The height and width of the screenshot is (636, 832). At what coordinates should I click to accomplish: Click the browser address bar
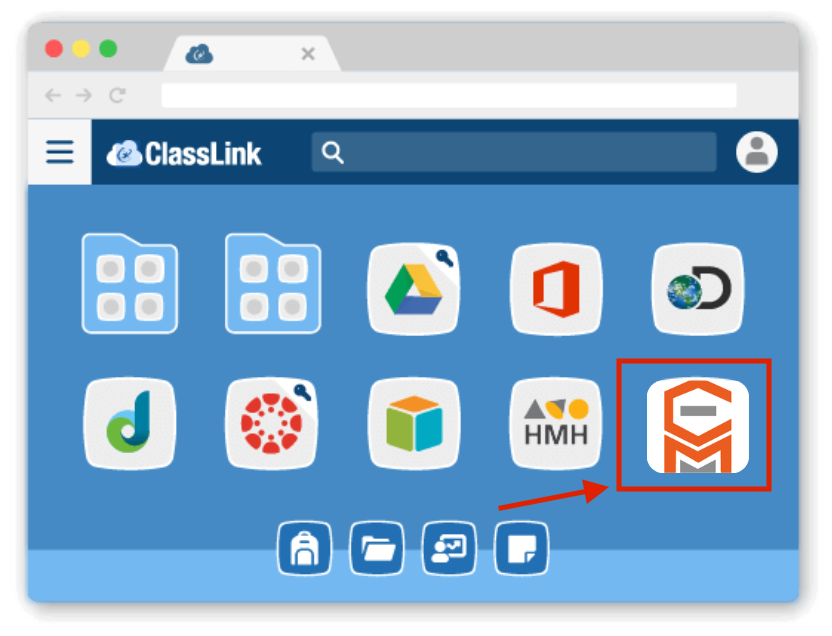pyautogui.click(x=449, y=95)
